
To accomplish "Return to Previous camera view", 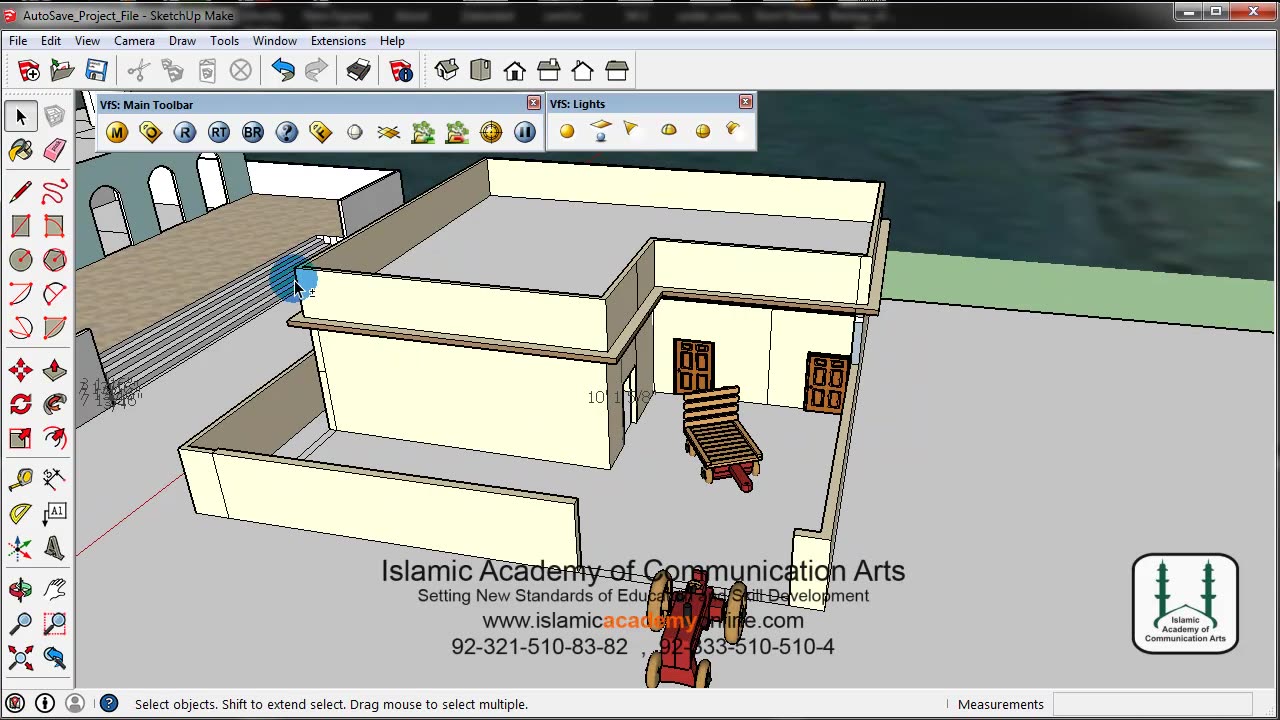I will (55, 658).
